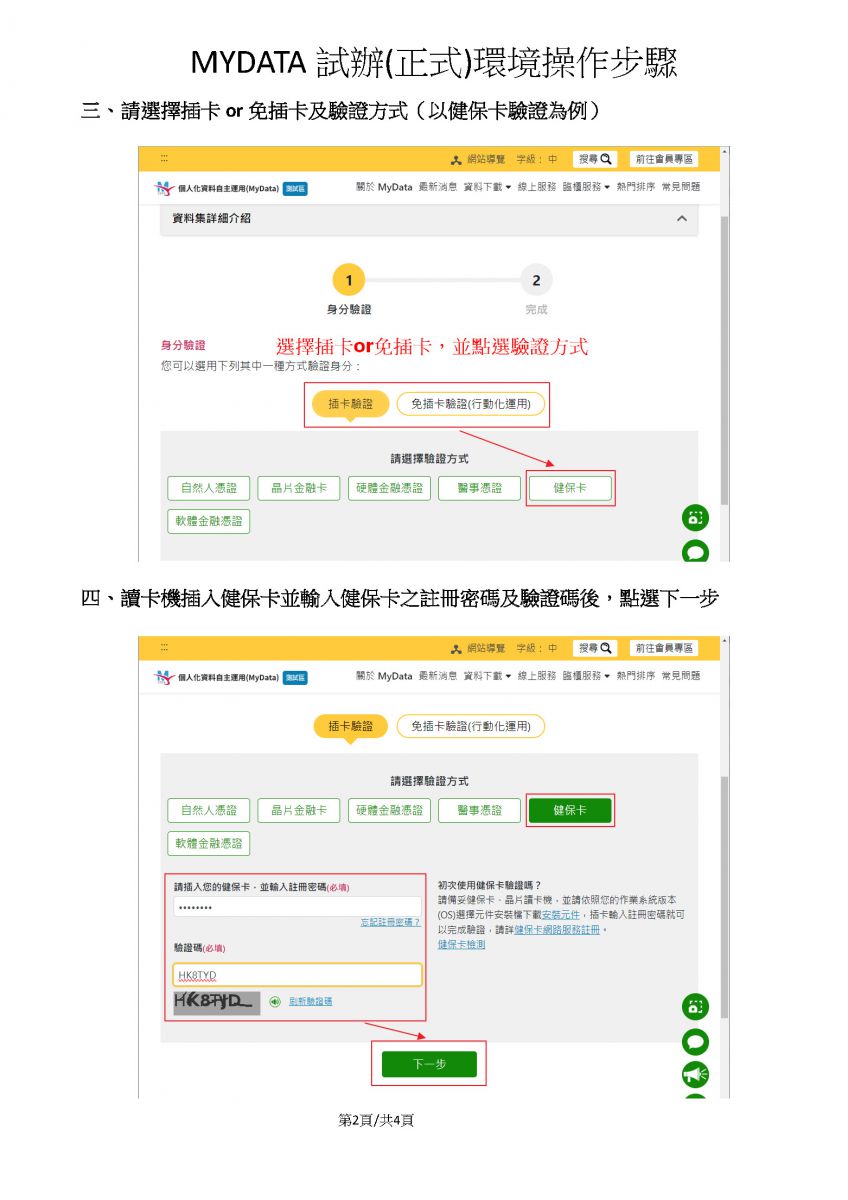
Task: Click 刷新驗證碼 link
Action: [311, 1002]
